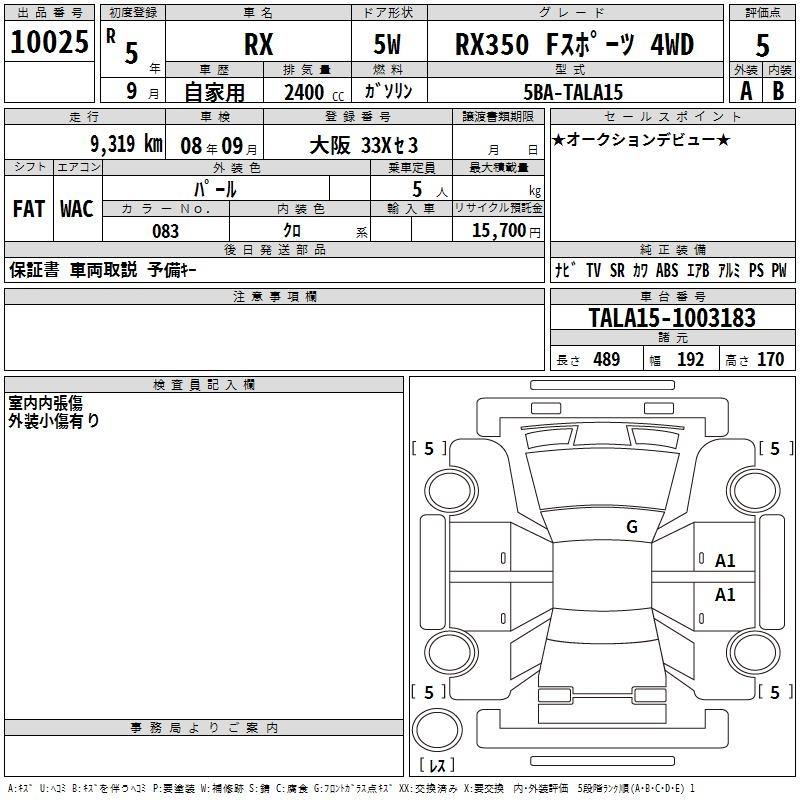Image resolution: width=800 pixels, height=800 pixels.
Task: Click the spare tire circle above レス
Action: tap(437, 730)
